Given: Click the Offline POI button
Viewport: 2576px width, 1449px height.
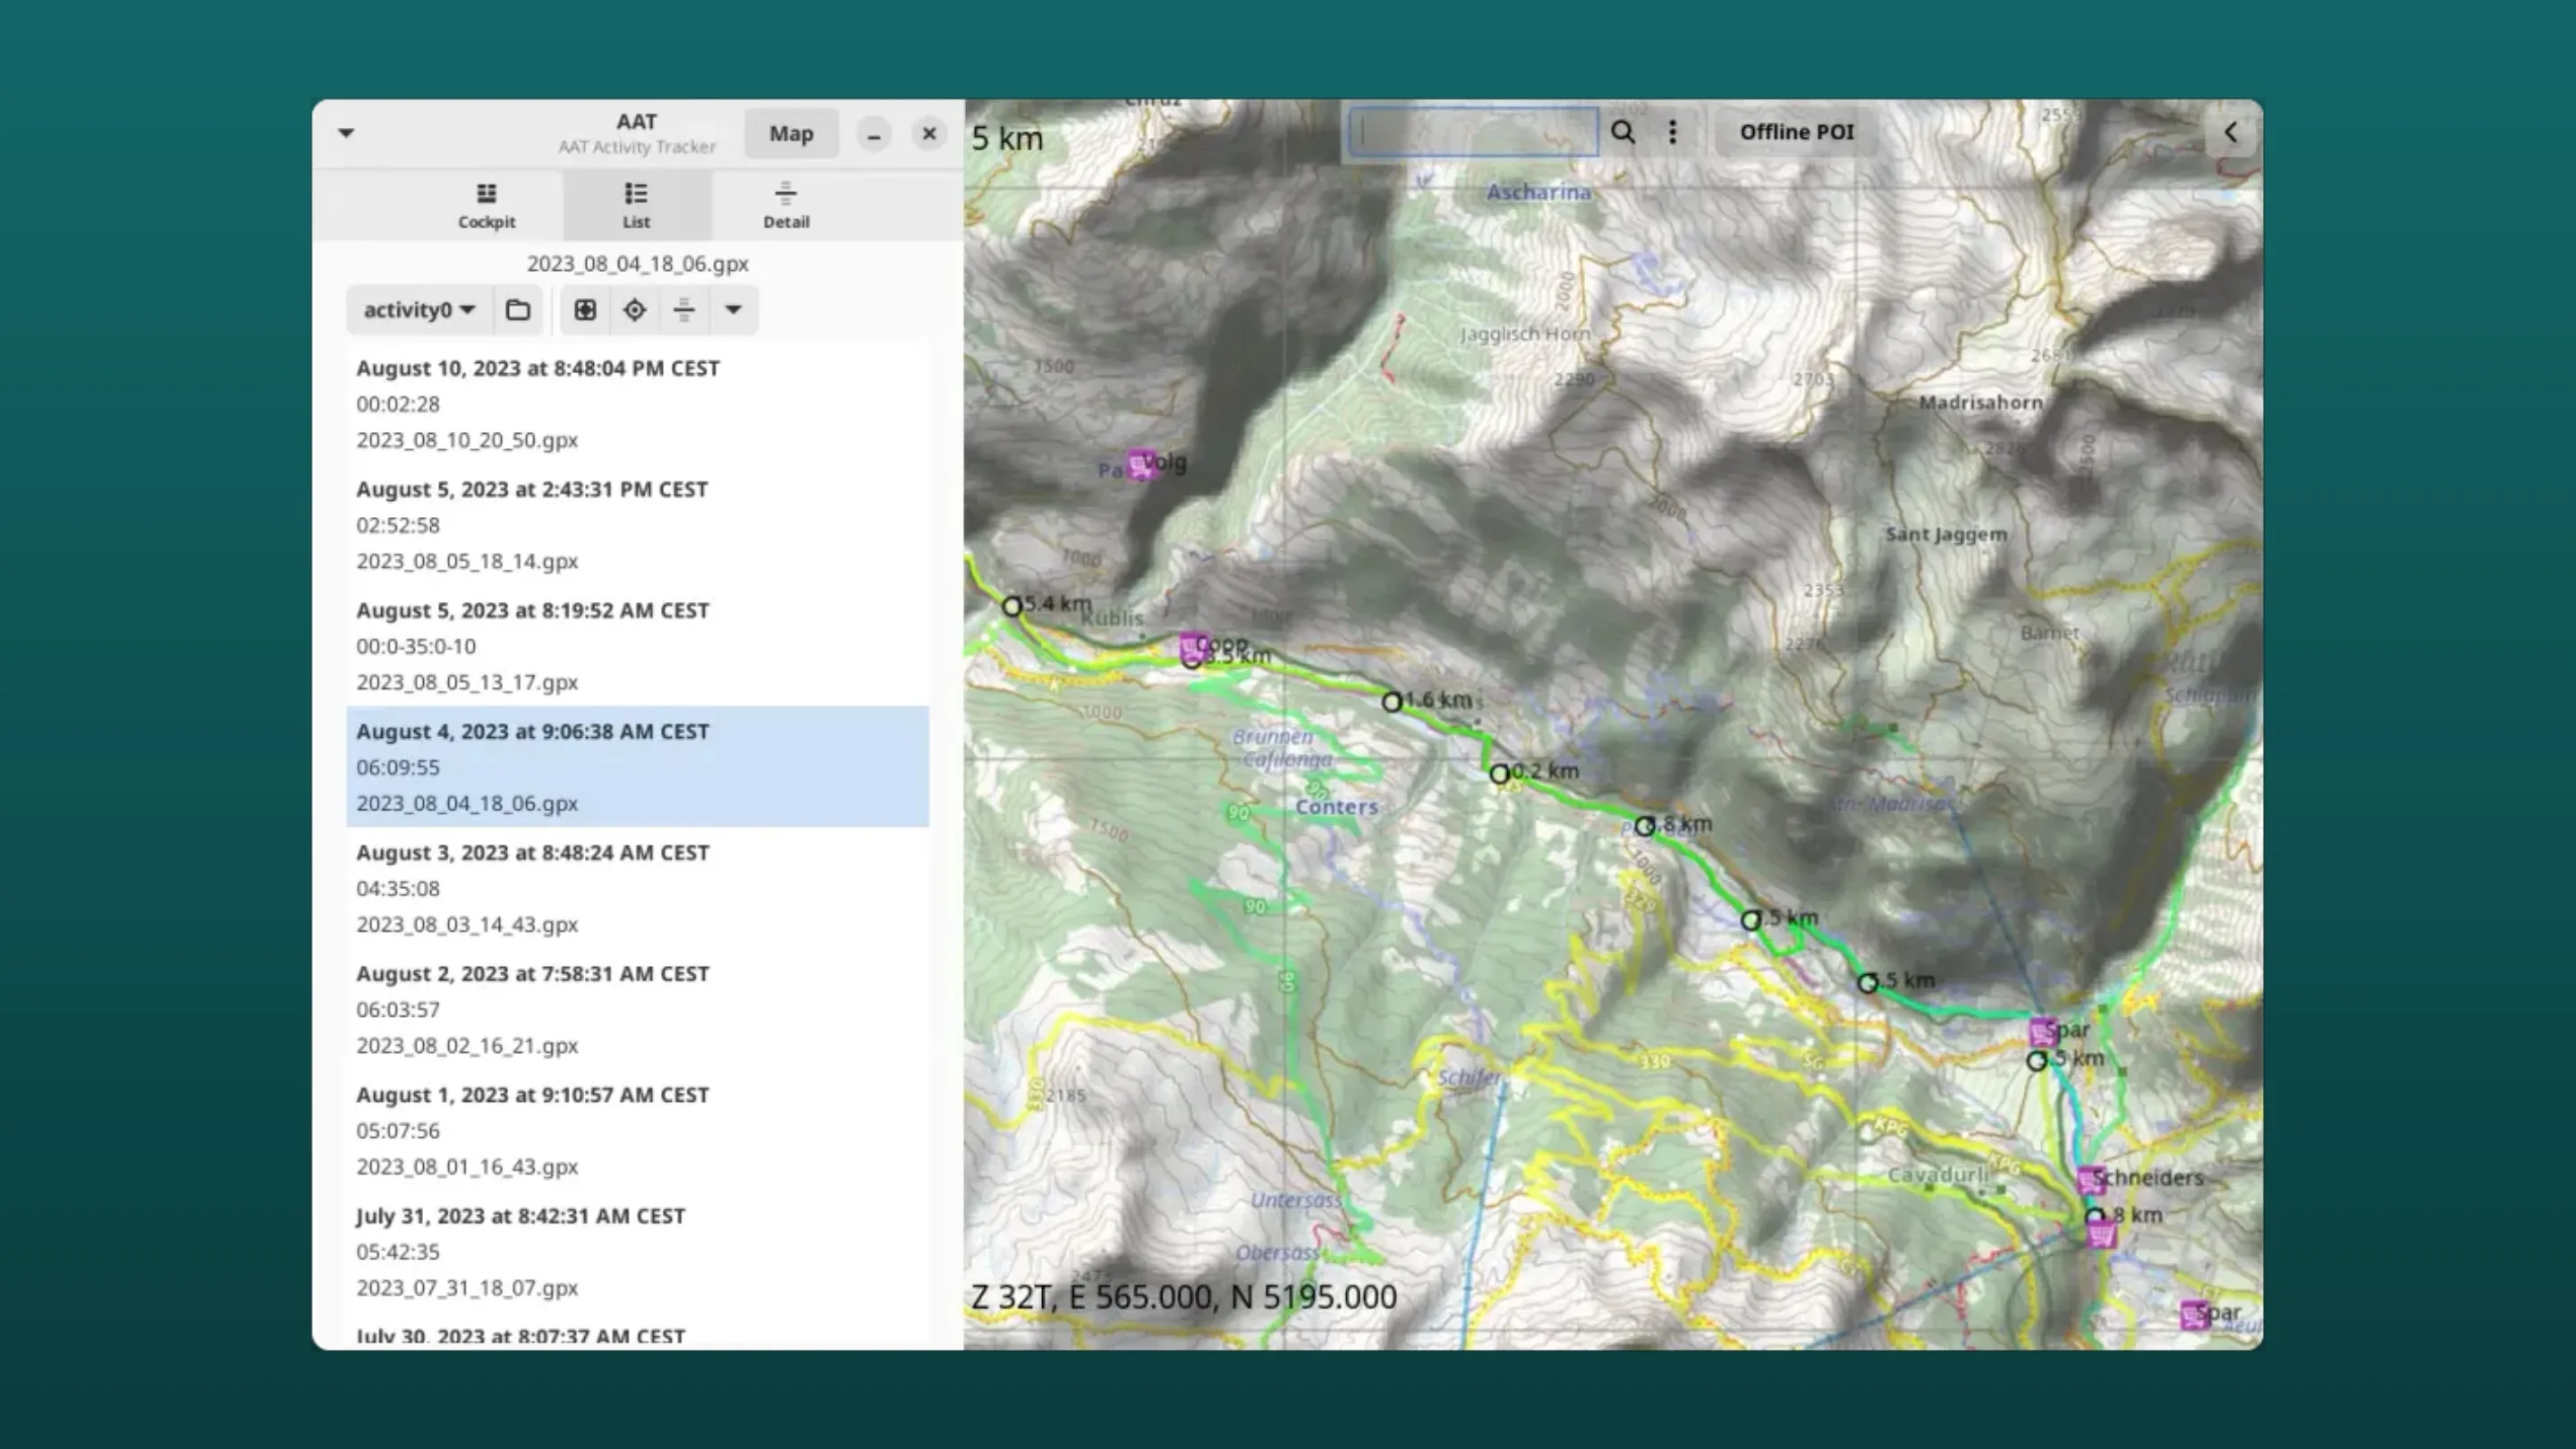Looking at the screenshot, I should point(1796,132).
